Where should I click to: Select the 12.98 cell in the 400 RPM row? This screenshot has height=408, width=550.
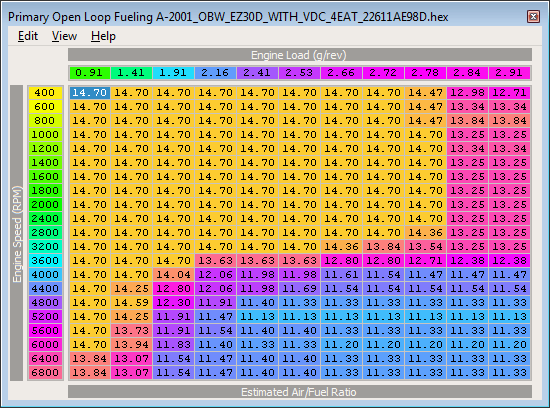(x=467, y=93)
